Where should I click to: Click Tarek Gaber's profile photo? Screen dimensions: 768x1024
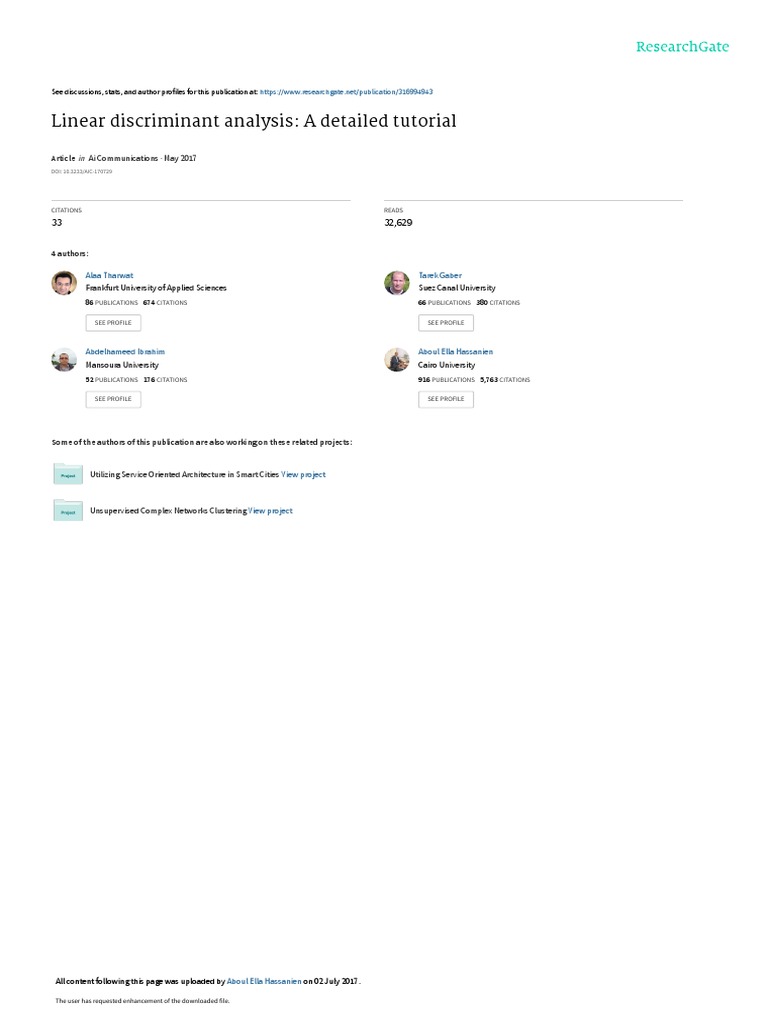[396, 283]
